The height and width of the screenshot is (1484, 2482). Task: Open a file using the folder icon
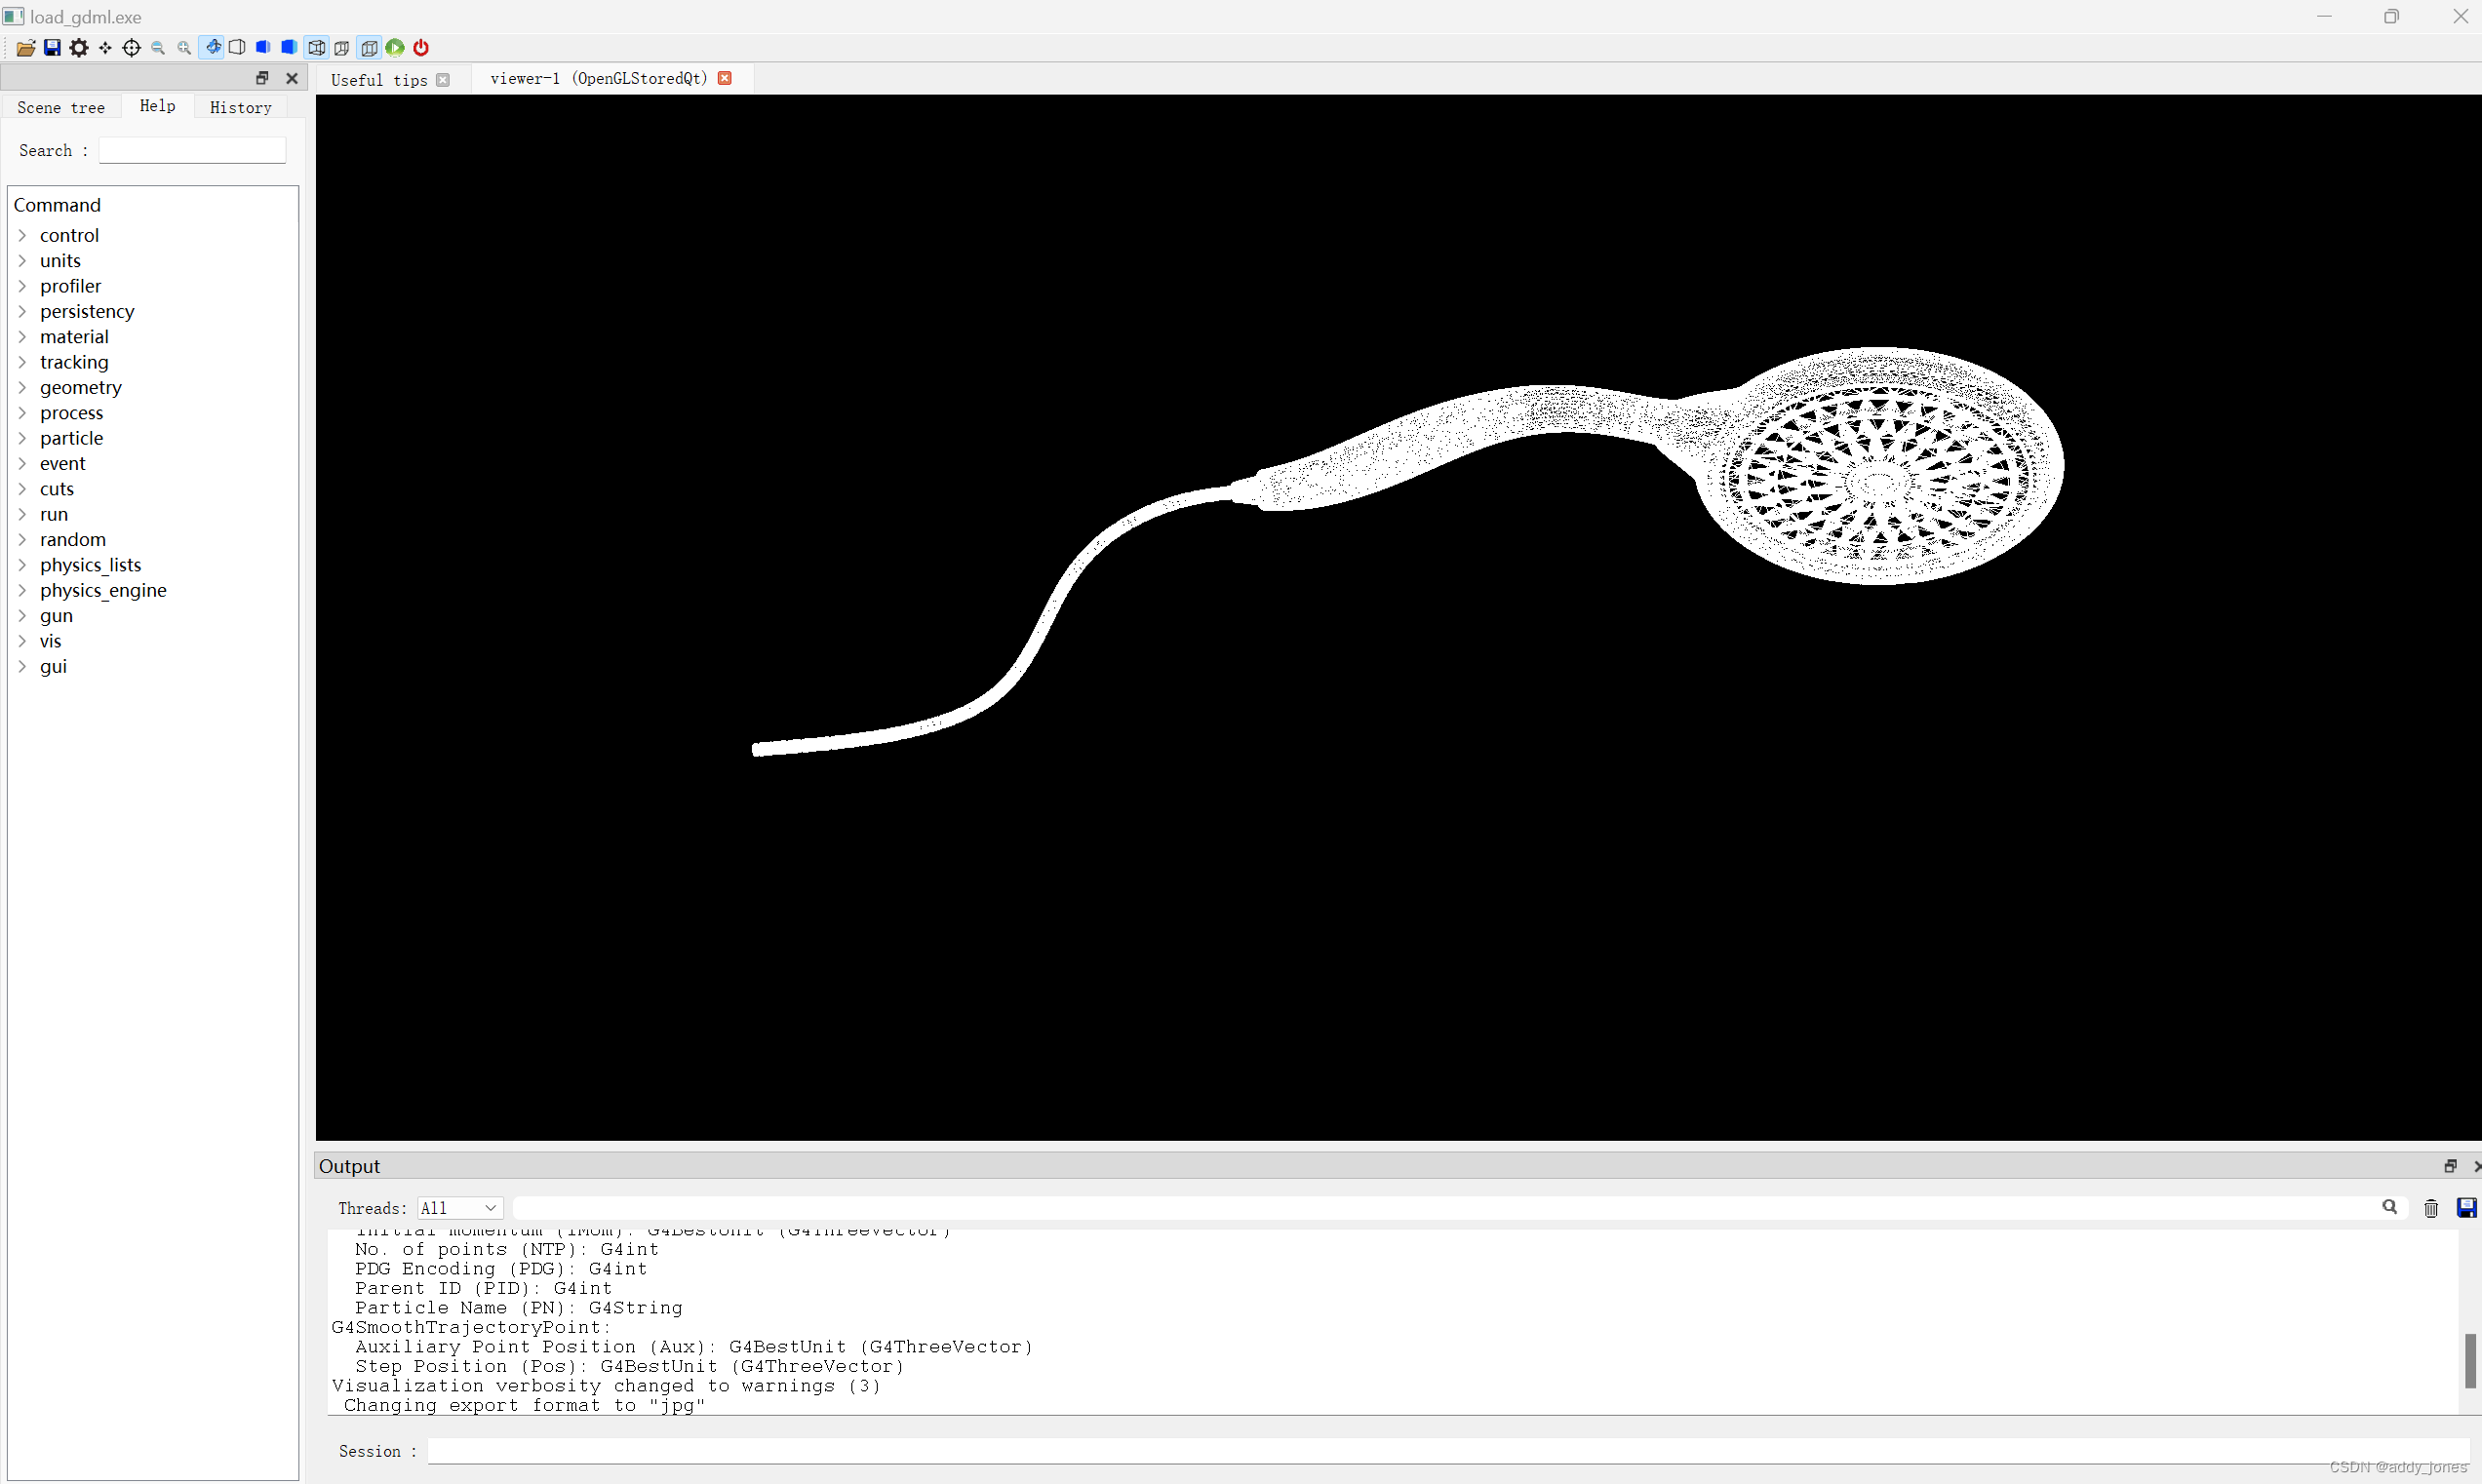[26, 47]
